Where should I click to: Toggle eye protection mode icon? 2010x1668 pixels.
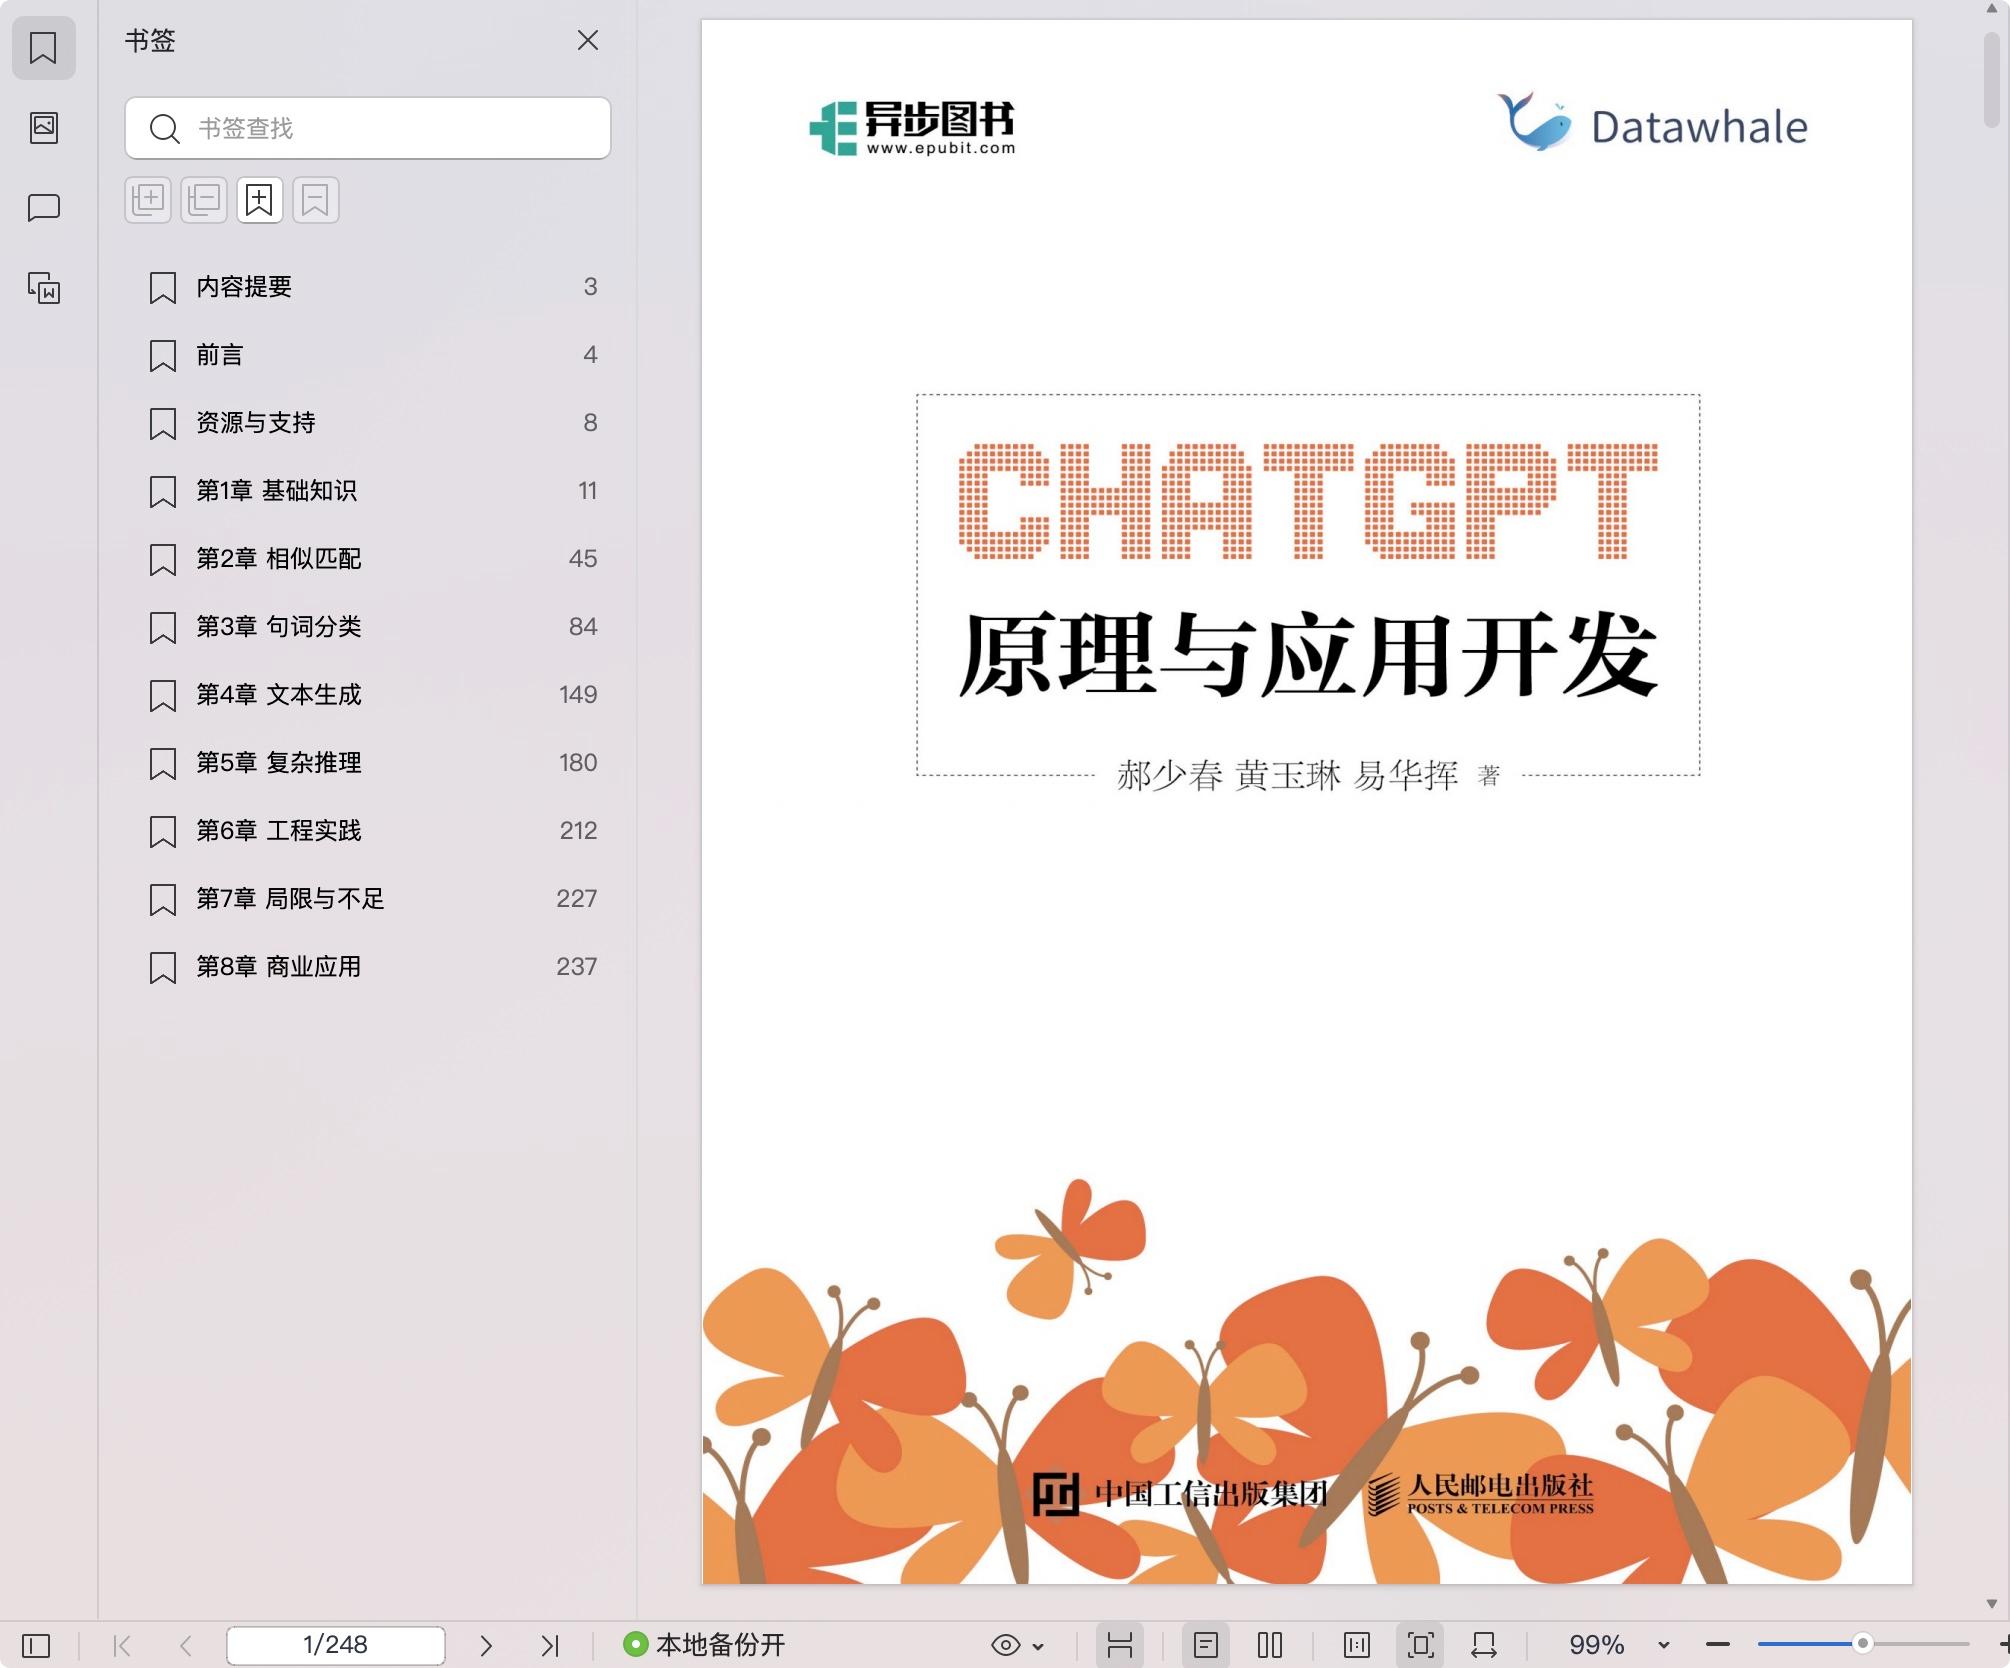pyautogui.click(x=1005, y=1645)
